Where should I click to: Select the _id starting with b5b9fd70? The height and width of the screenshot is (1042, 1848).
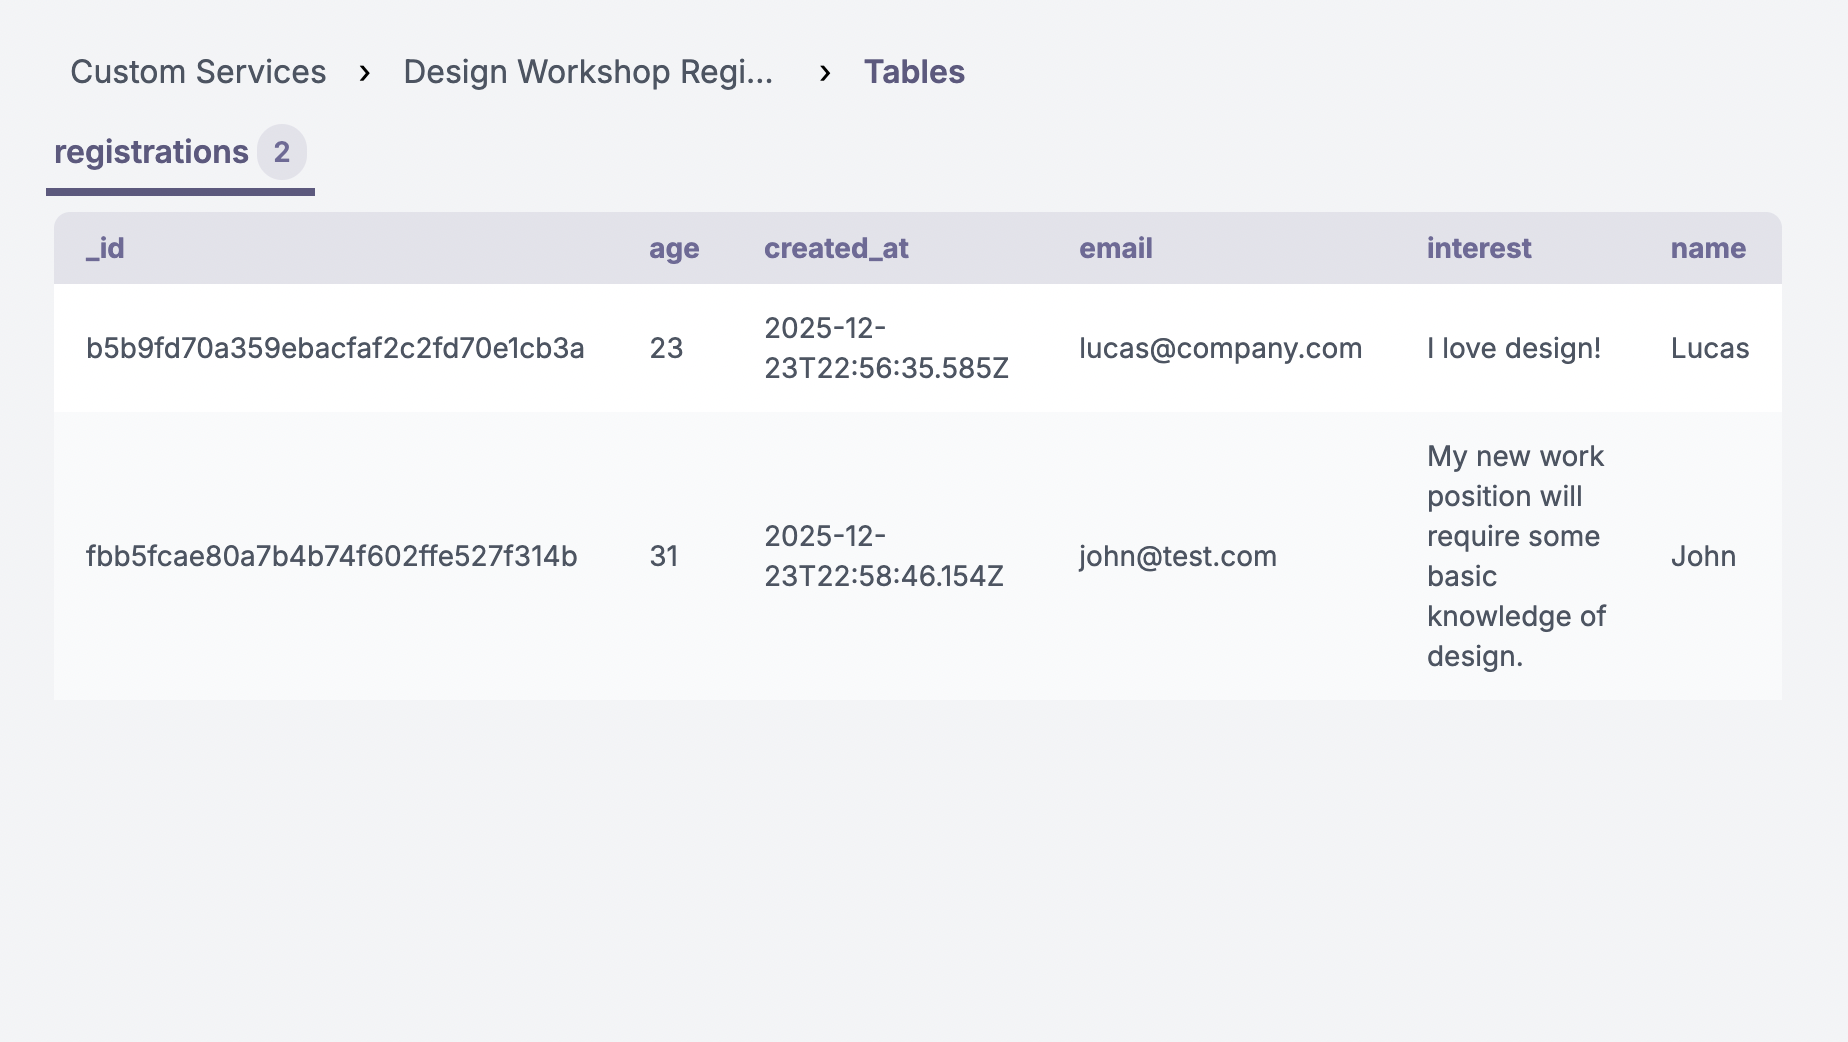pyautogui.click(x=337, y=348)
